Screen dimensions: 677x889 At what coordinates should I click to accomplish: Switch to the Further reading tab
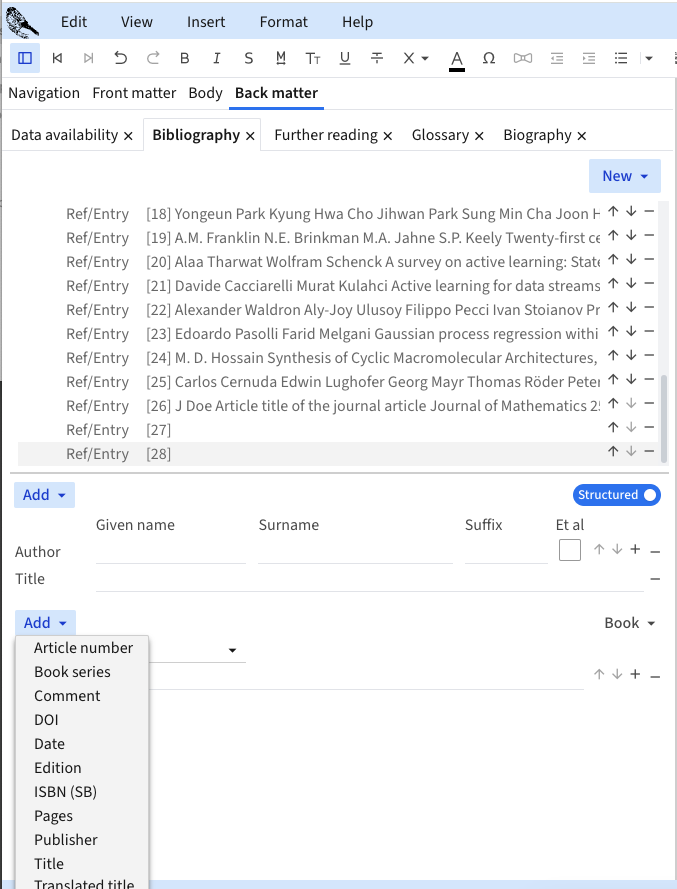325,135
